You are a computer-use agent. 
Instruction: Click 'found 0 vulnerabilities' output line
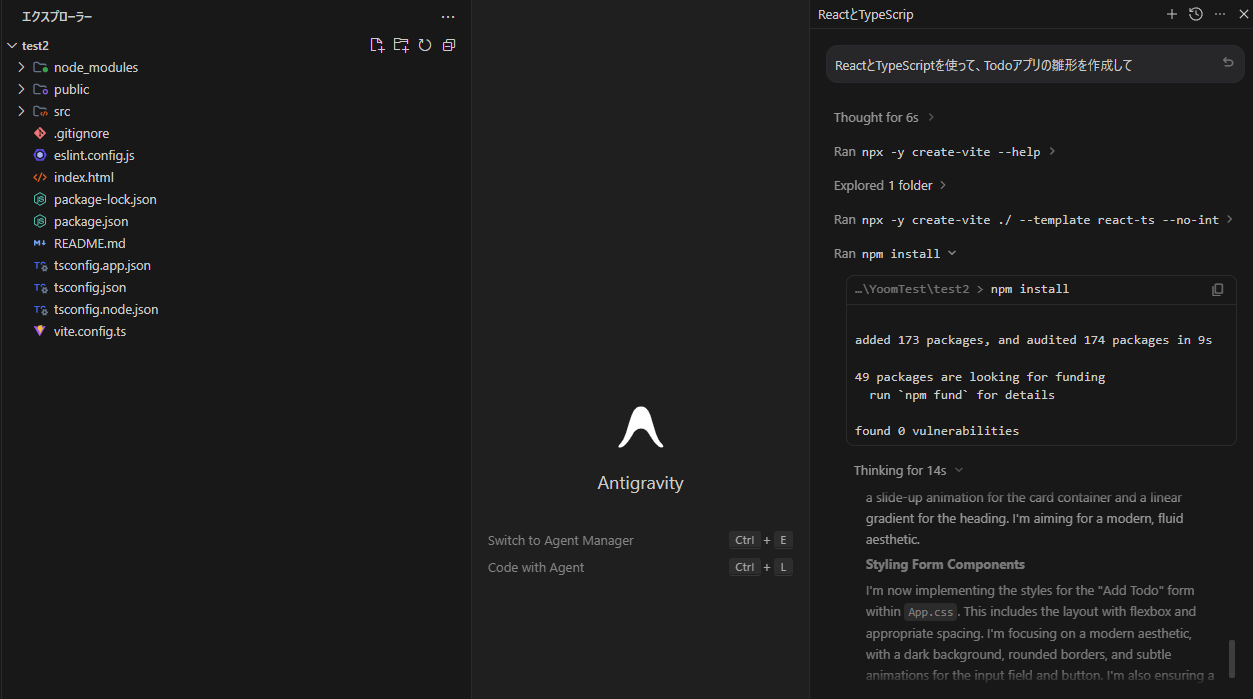[937, 431]
